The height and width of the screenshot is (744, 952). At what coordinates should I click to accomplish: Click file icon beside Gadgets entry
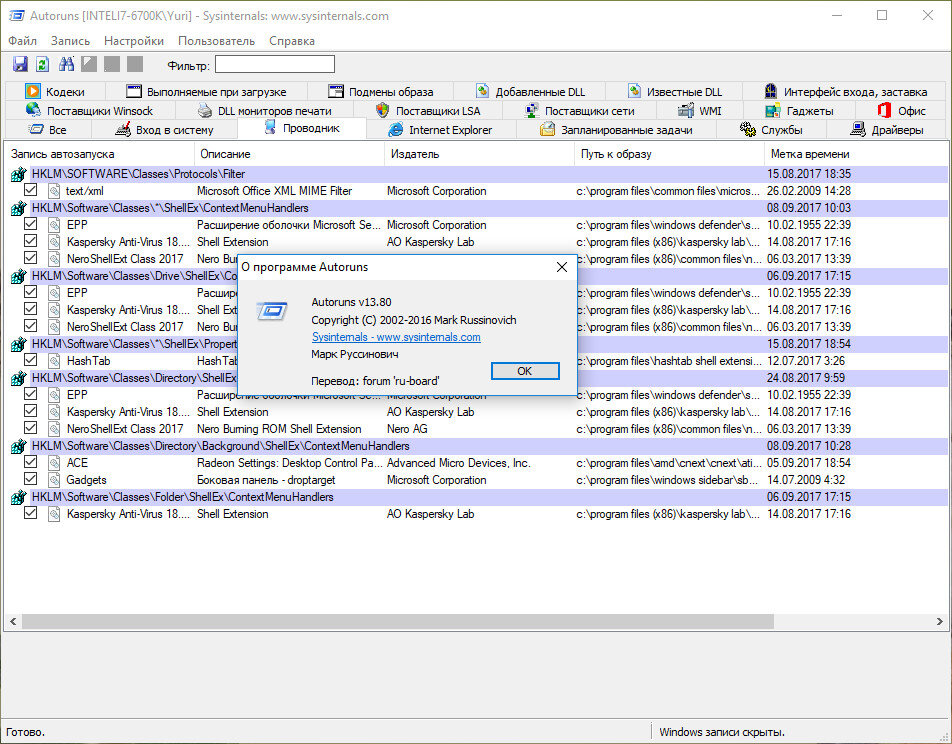click(54, 480)
